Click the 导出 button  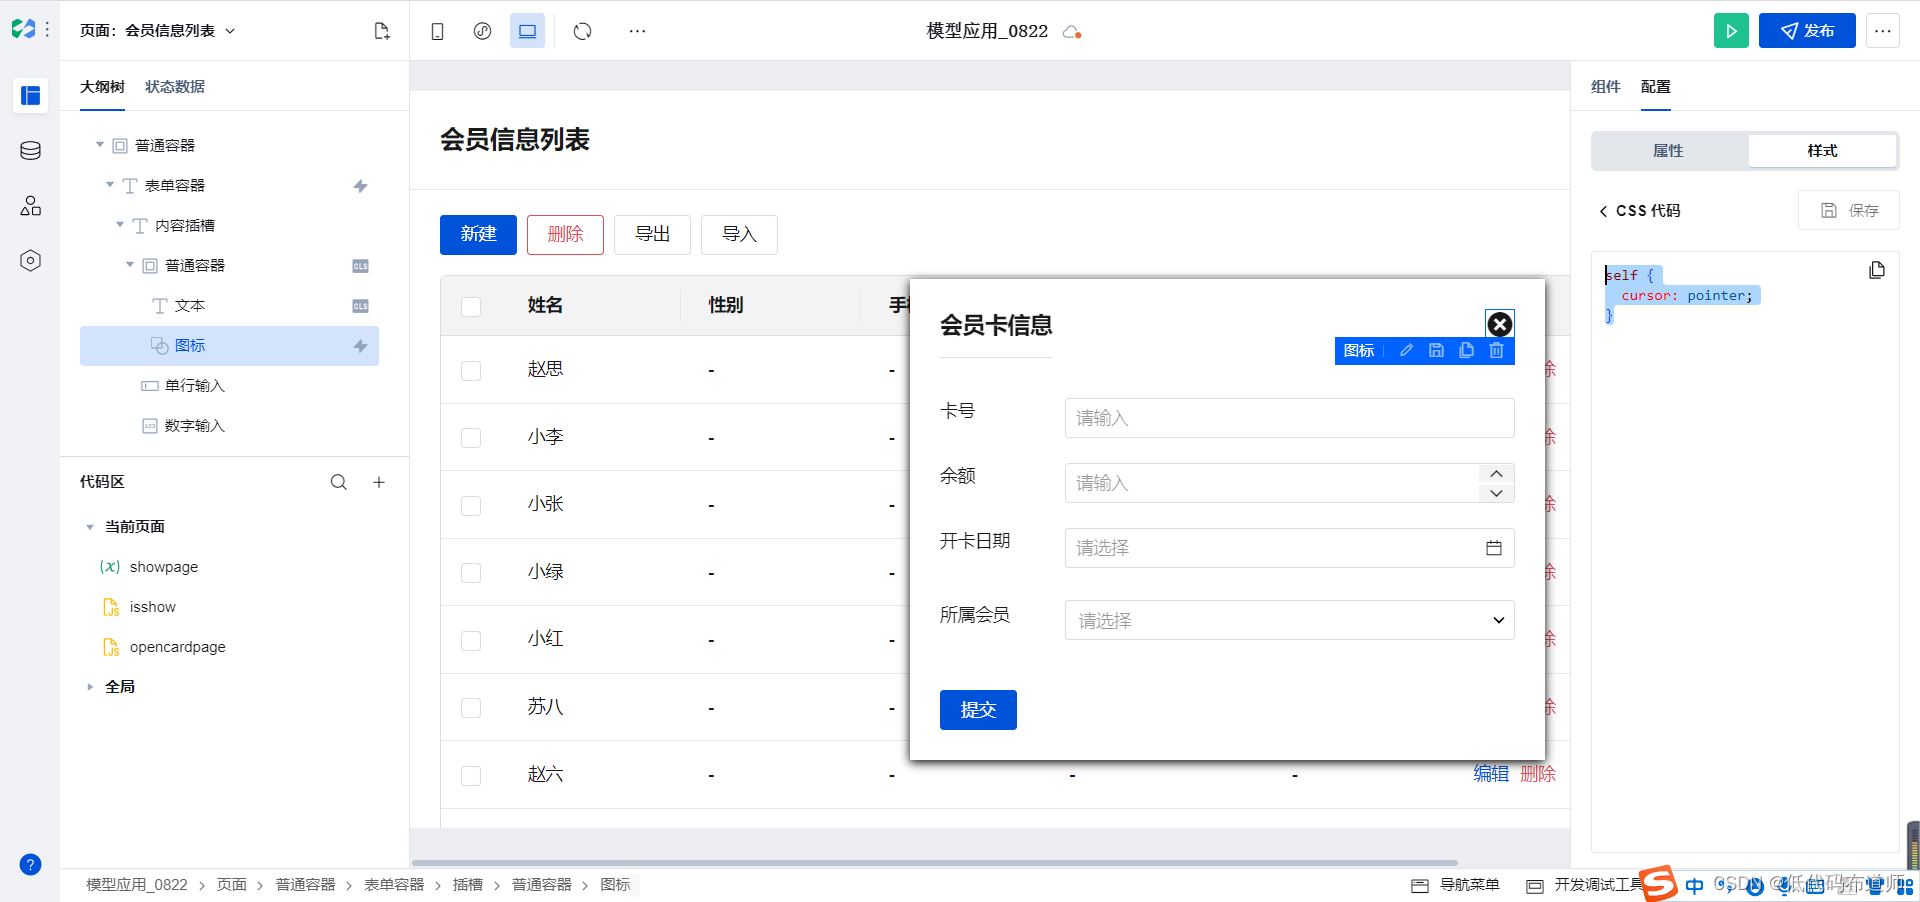click(652, 234)
